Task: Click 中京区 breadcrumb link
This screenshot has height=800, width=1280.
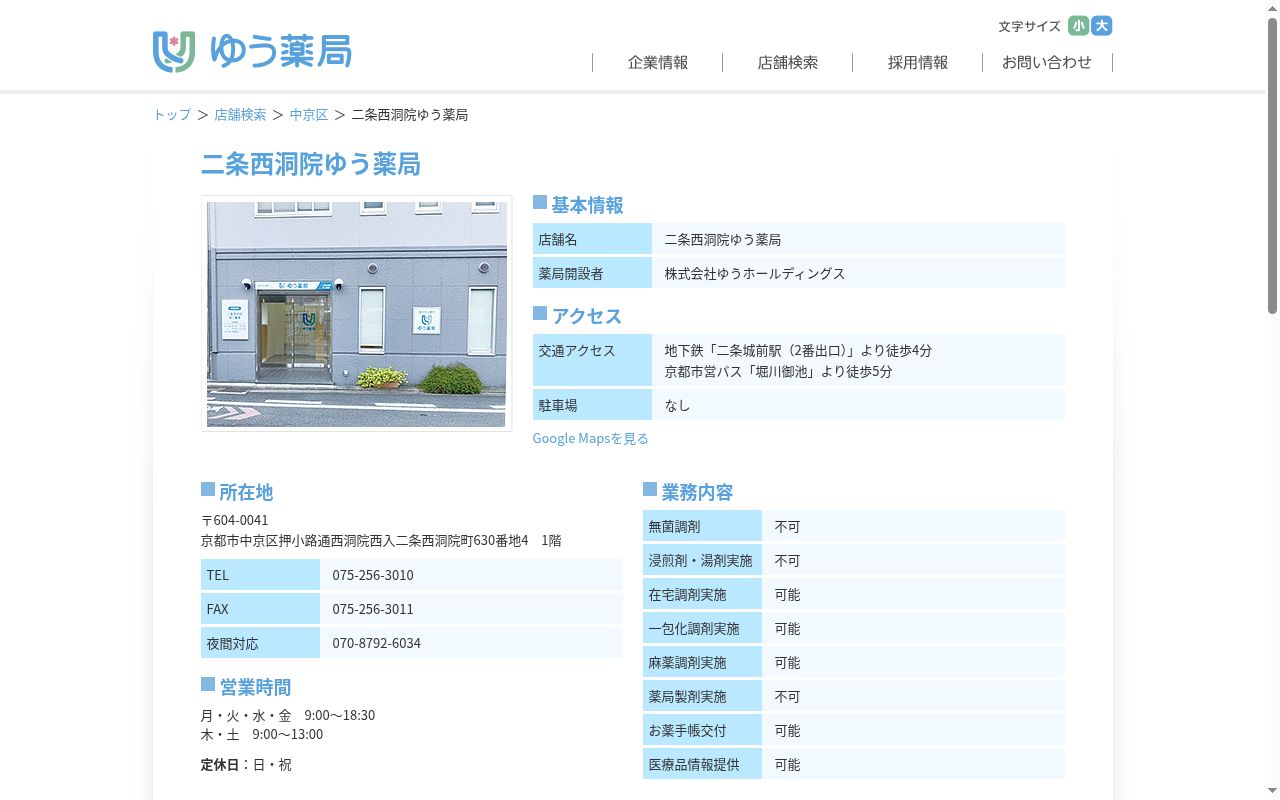Action: point(309,114)
